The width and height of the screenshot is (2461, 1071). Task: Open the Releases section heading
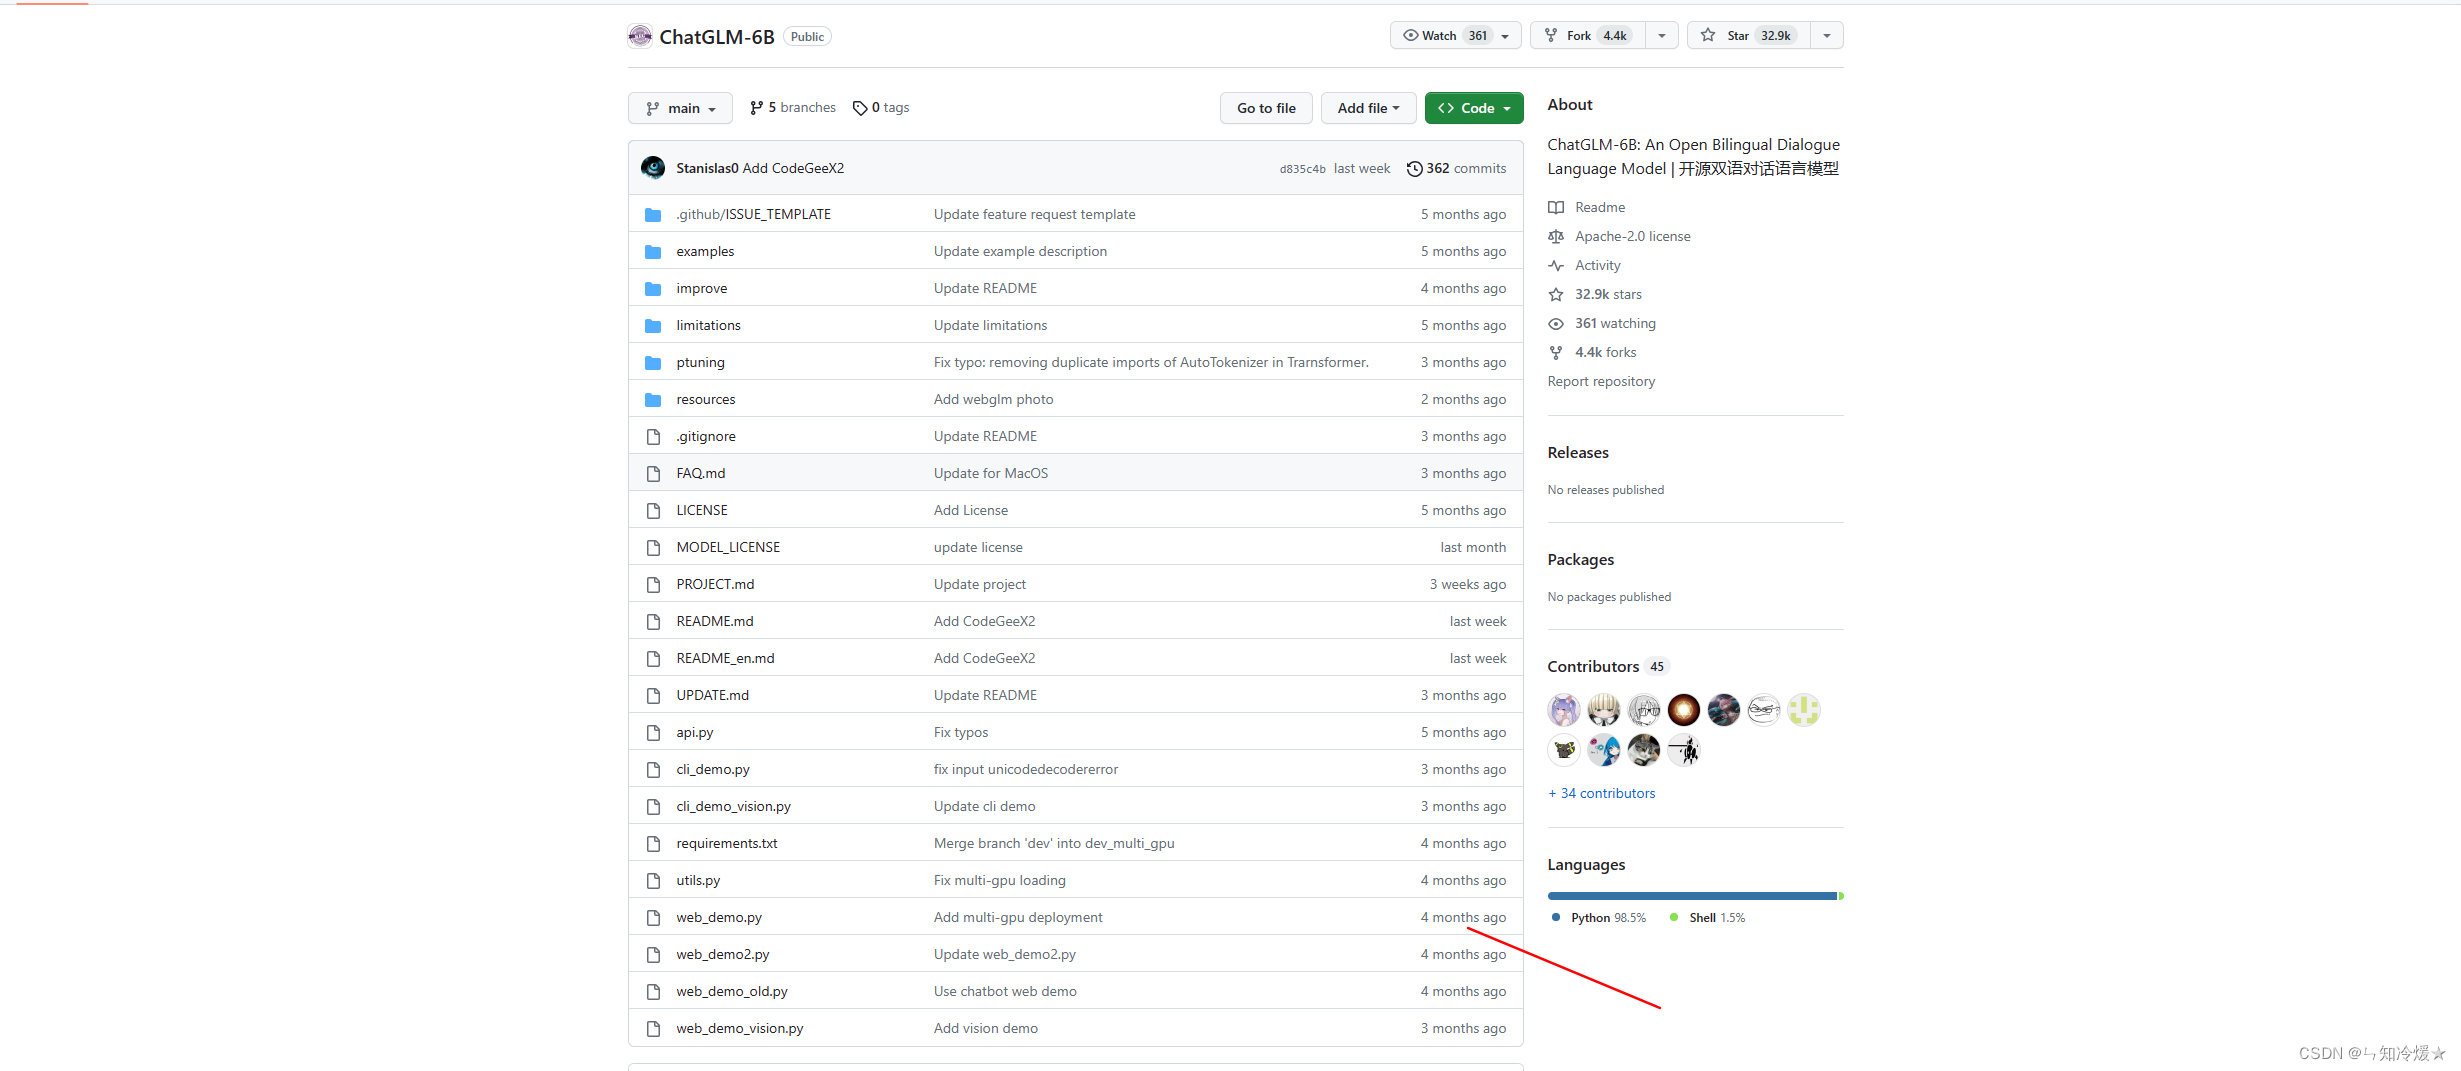click(1578, 453)
